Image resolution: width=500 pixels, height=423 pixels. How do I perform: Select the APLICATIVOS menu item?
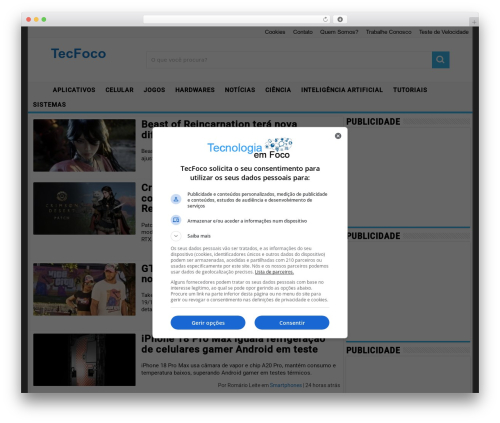(x=74, y=90)
